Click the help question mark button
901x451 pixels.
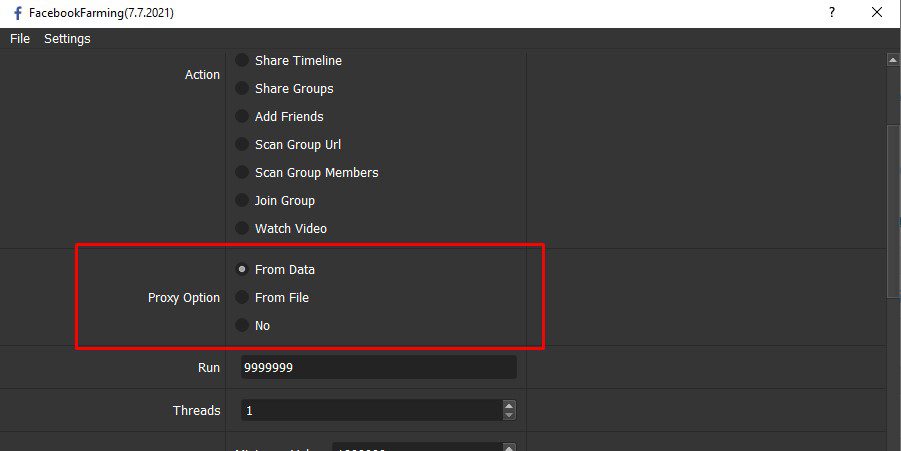click(x=831, y=12)
